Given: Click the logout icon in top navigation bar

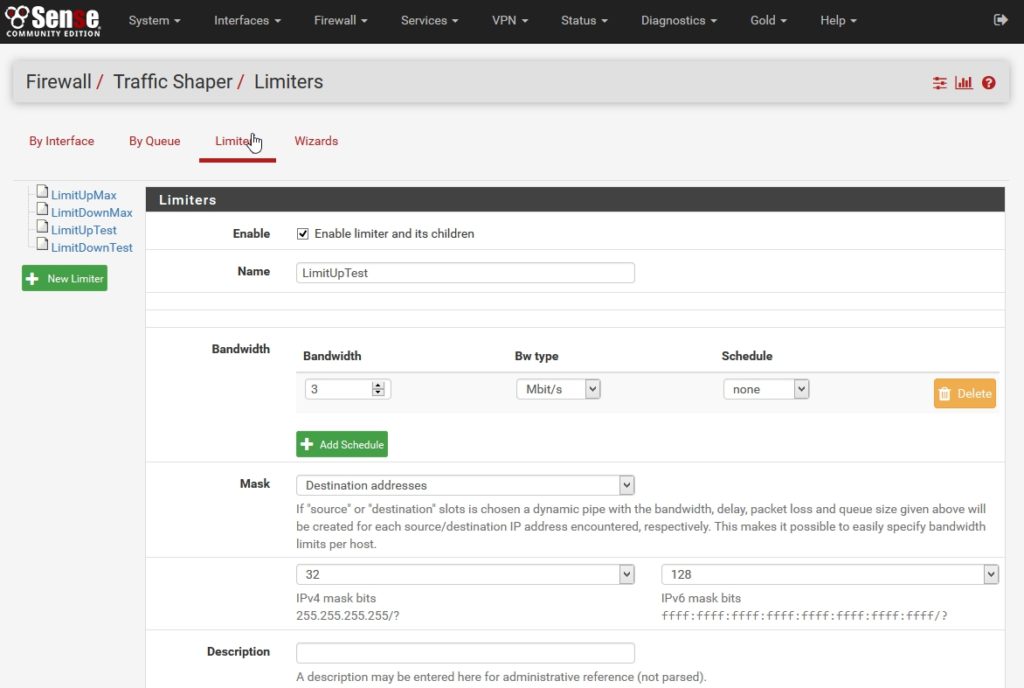Looking at the screenshot, I should pos(1000,20).
